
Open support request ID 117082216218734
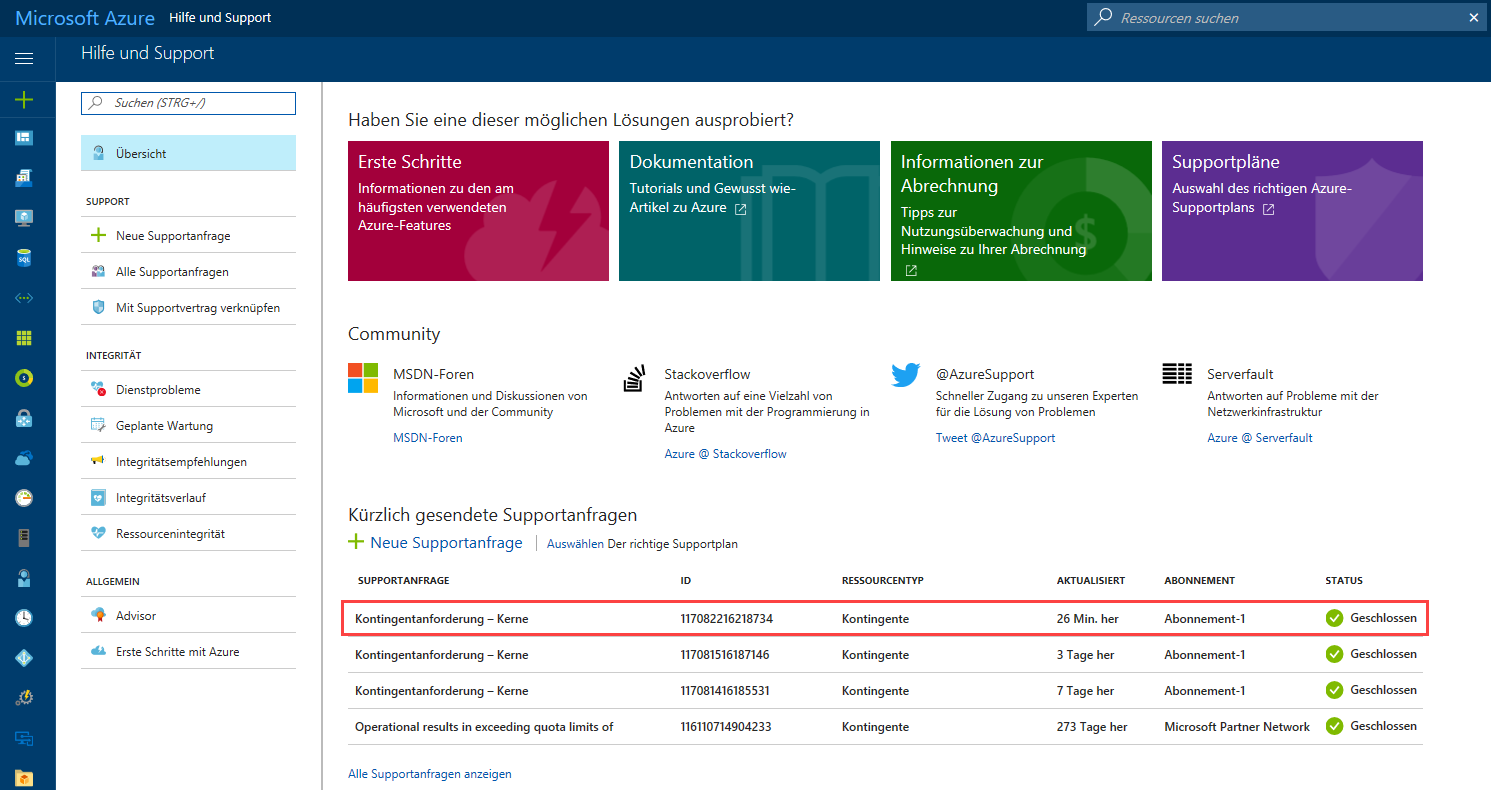[885, 618]
